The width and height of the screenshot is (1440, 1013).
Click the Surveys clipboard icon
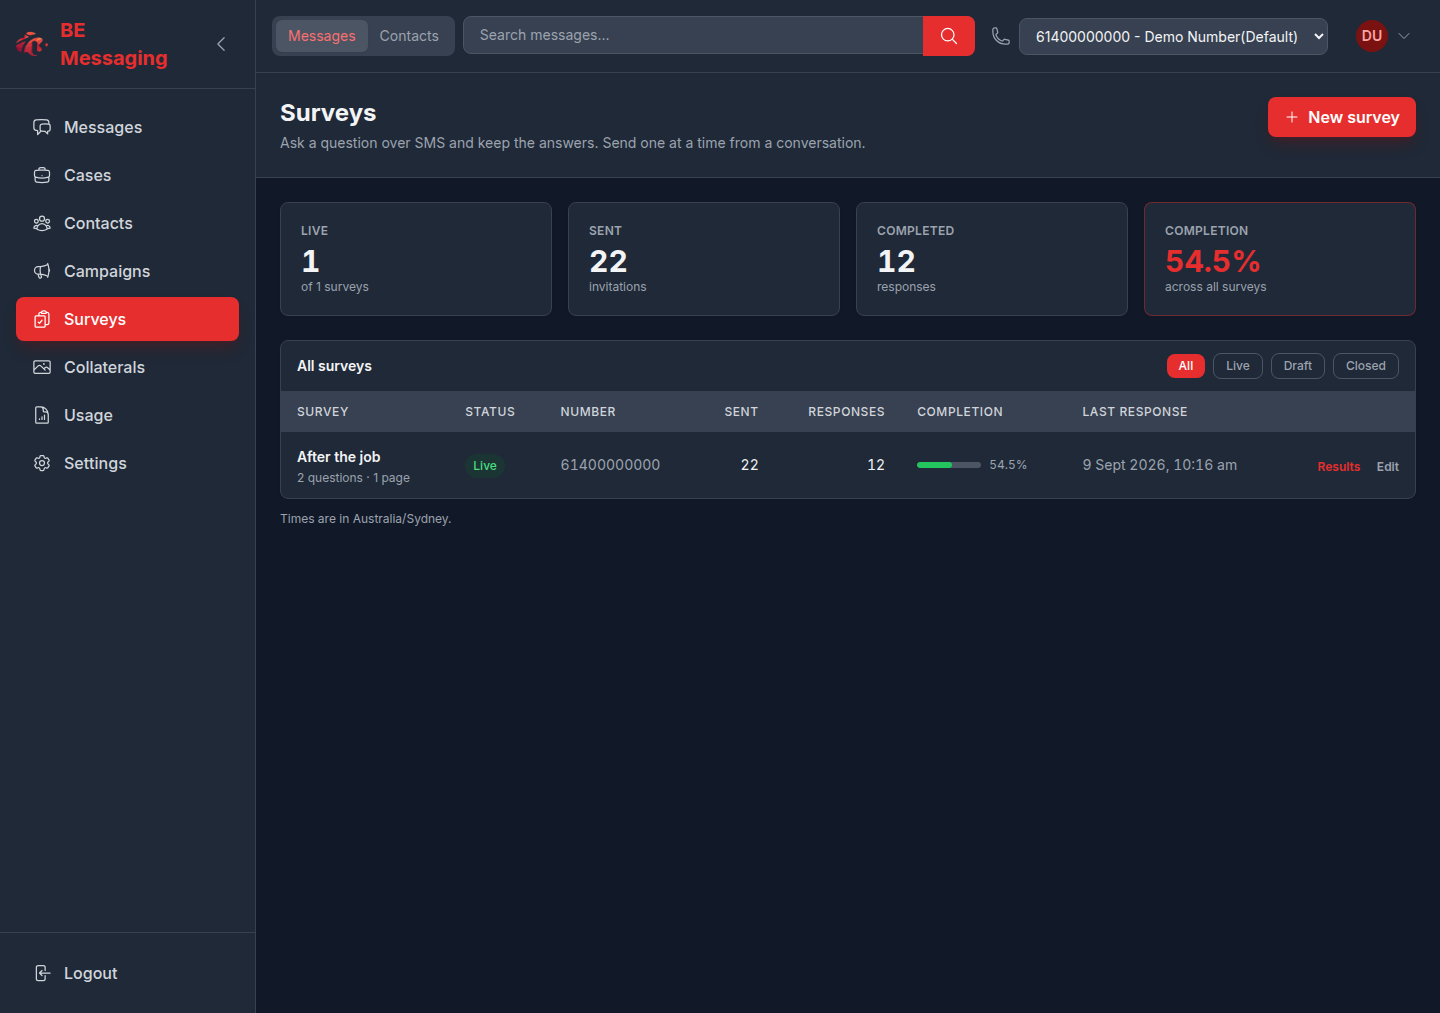[x=42, y=319]
